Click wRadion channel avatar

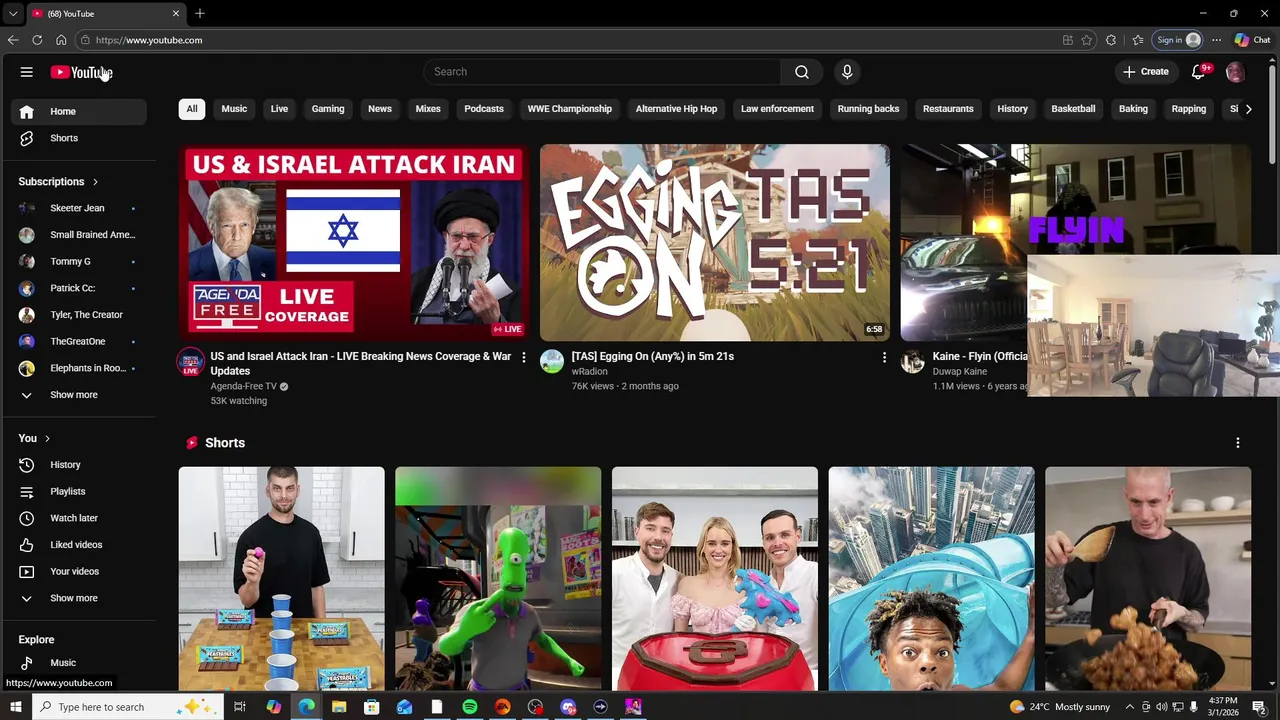(x=552, y=362)
